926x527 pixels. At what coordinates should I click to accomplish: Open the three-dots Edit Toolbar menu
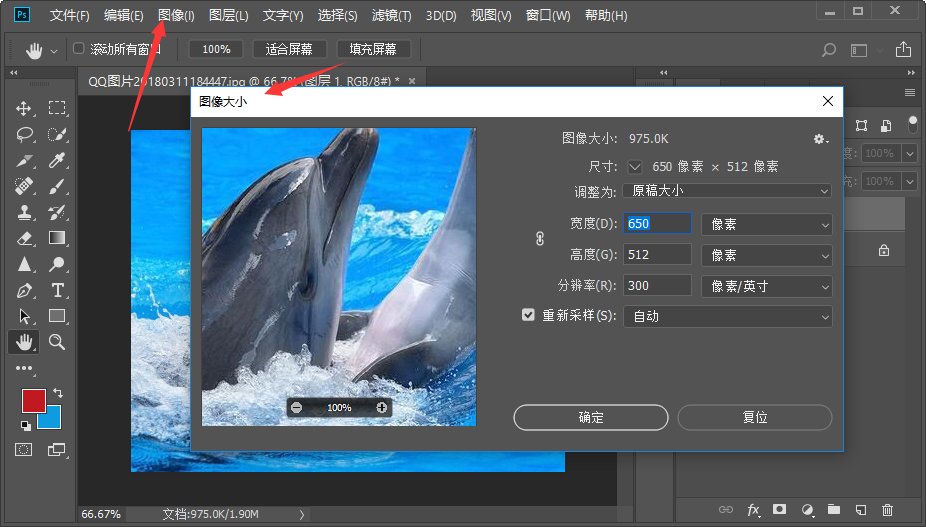click(24, 368)
